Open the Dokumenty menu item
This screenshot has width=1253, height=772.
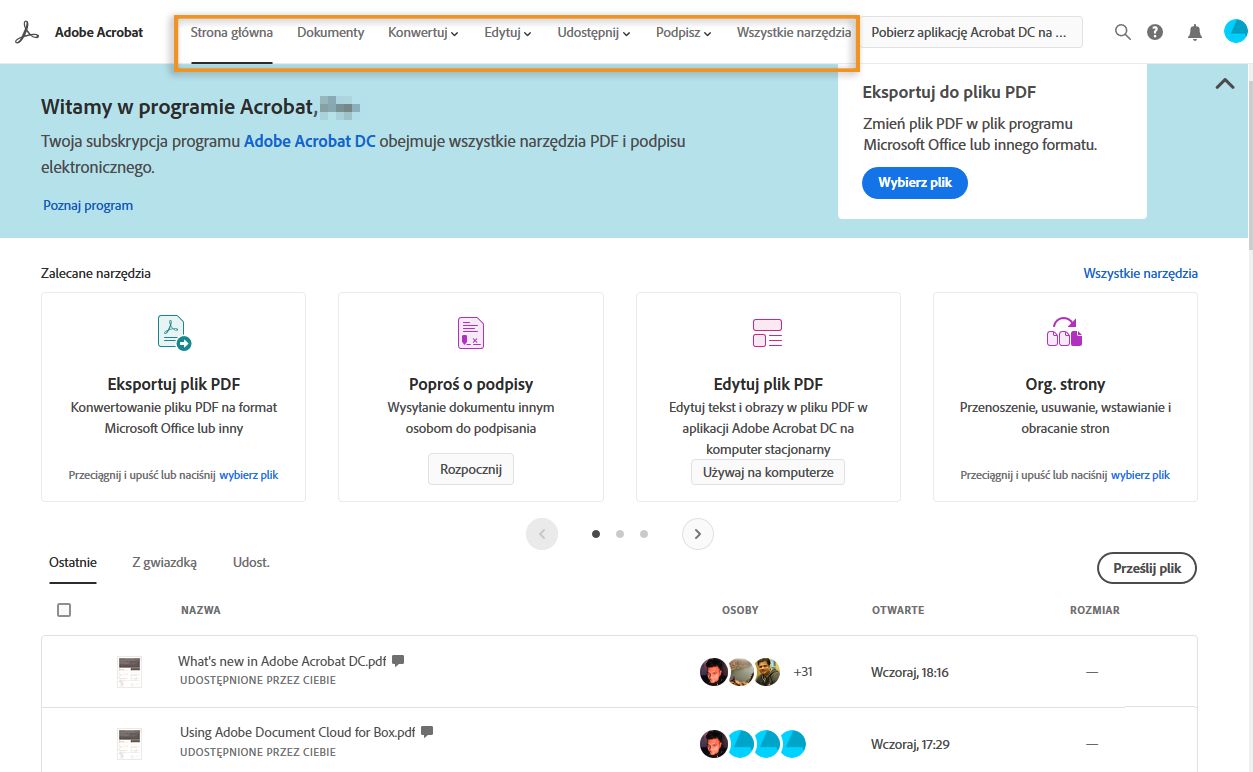331,33
